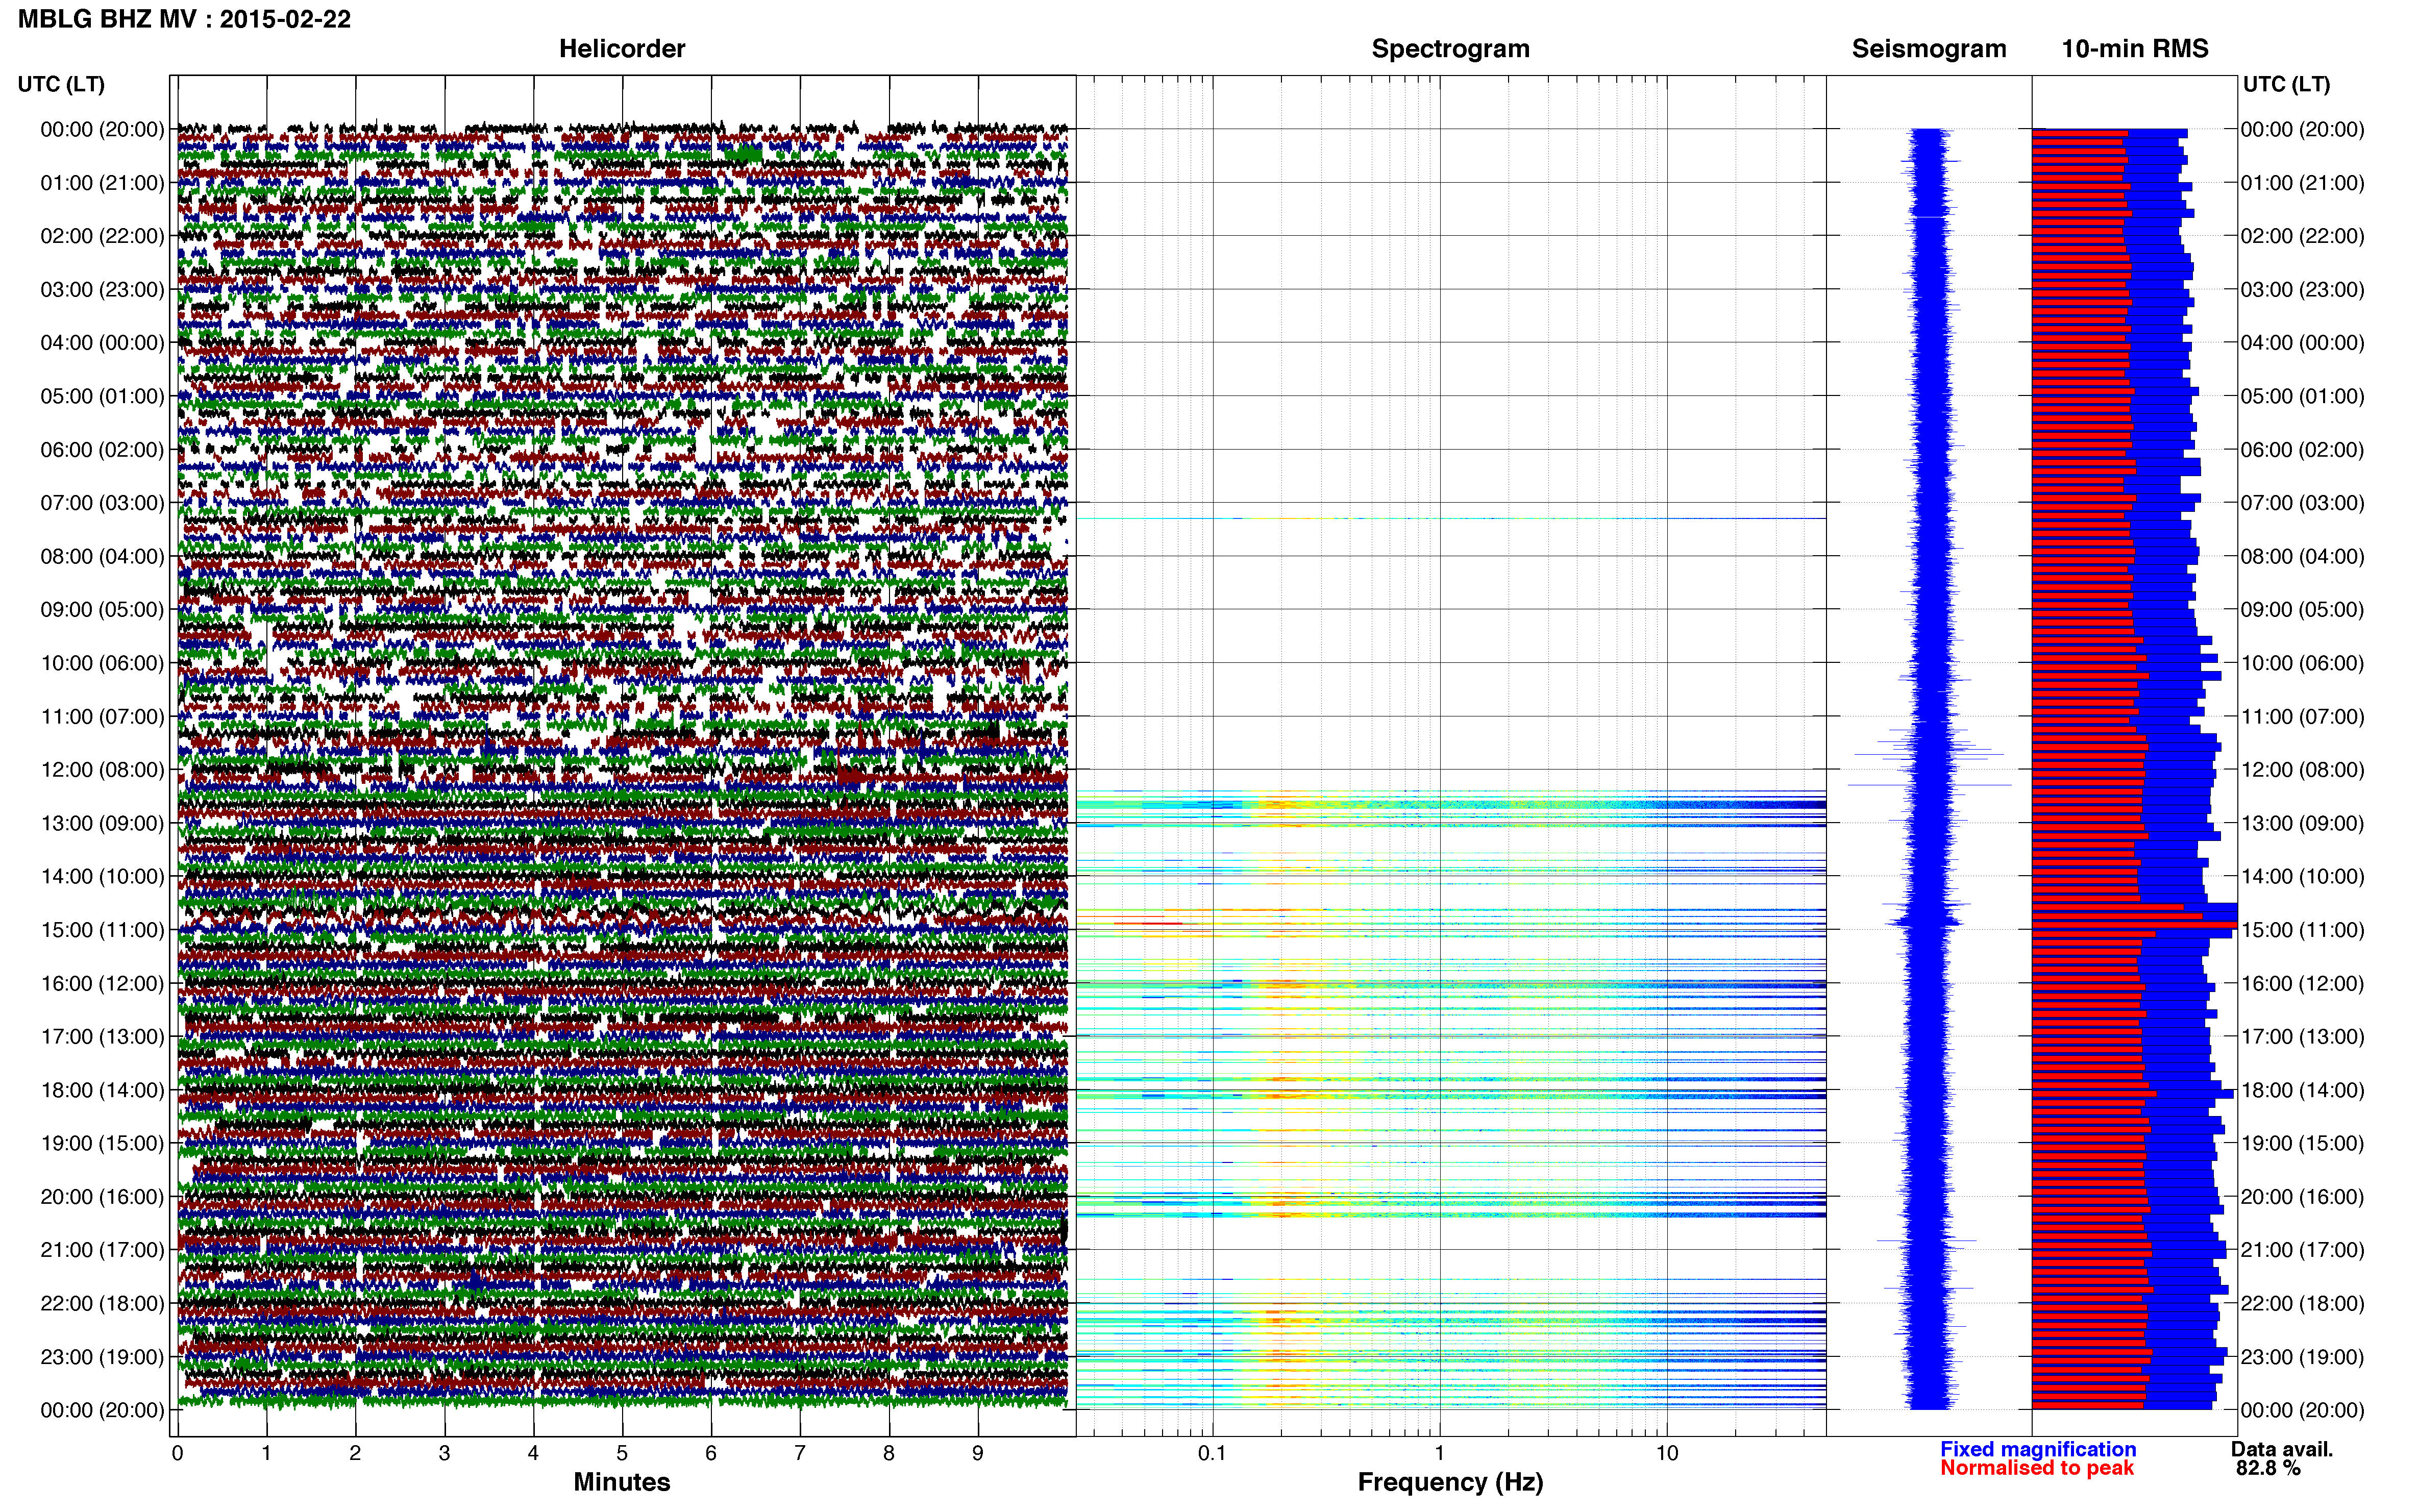The image size is (2419, 1512).
Task: Select the 'Spectrogram' panel heading
Action: (x=1450, y=48)
